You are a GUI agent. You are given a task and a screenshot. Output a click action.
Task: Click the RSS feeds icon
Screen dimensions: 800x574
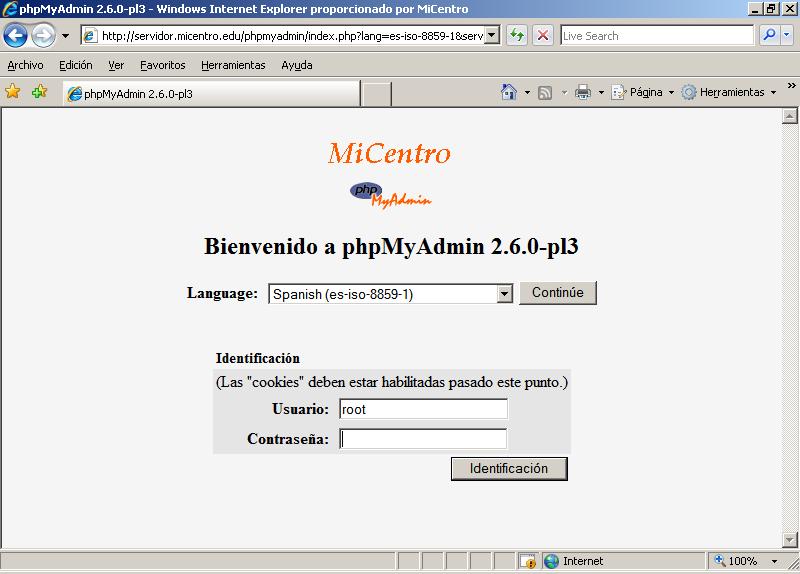tap(545, 92)
